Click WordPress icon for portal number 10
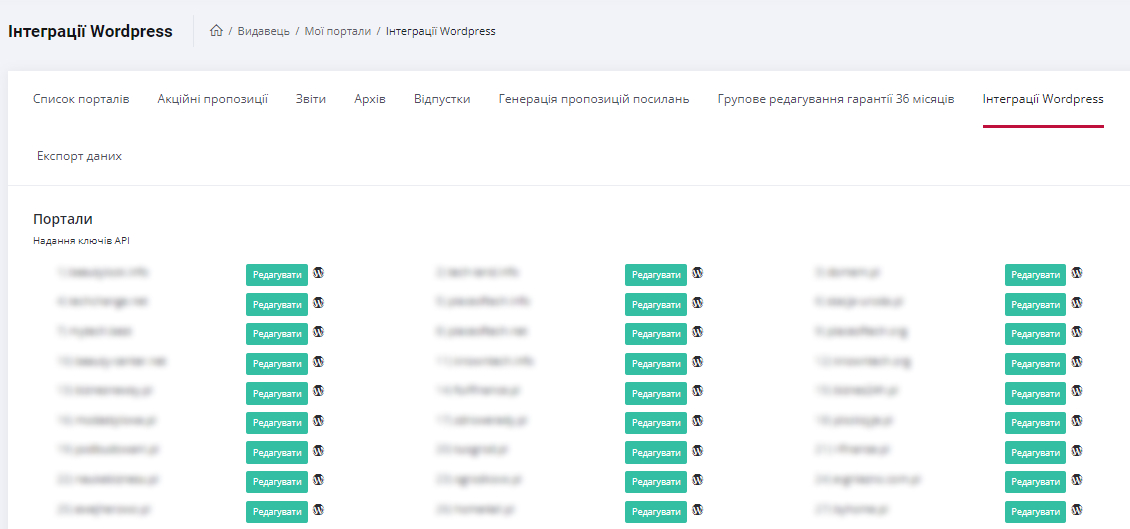This screenshot has height=529, width=1130. pos(319,362)
